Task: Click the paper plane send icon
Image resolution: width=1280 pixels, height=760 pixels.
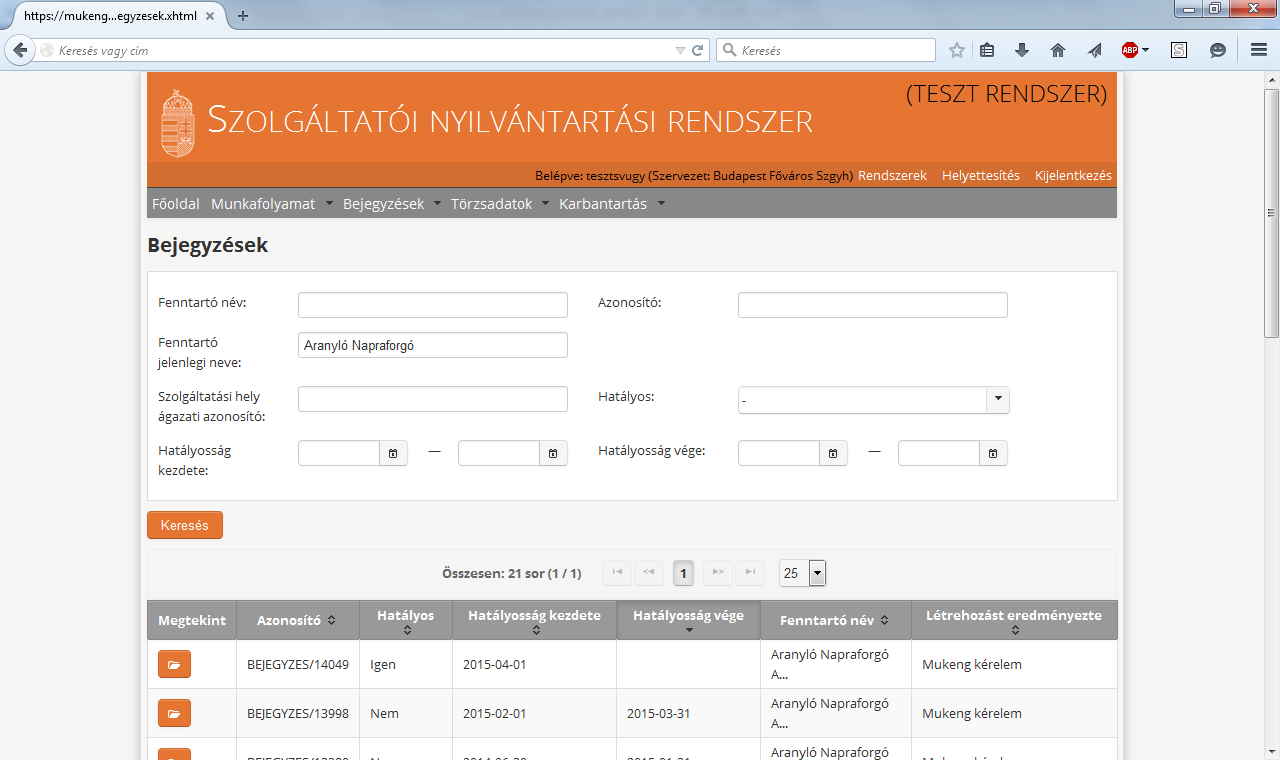Action: pos(1095,50)
